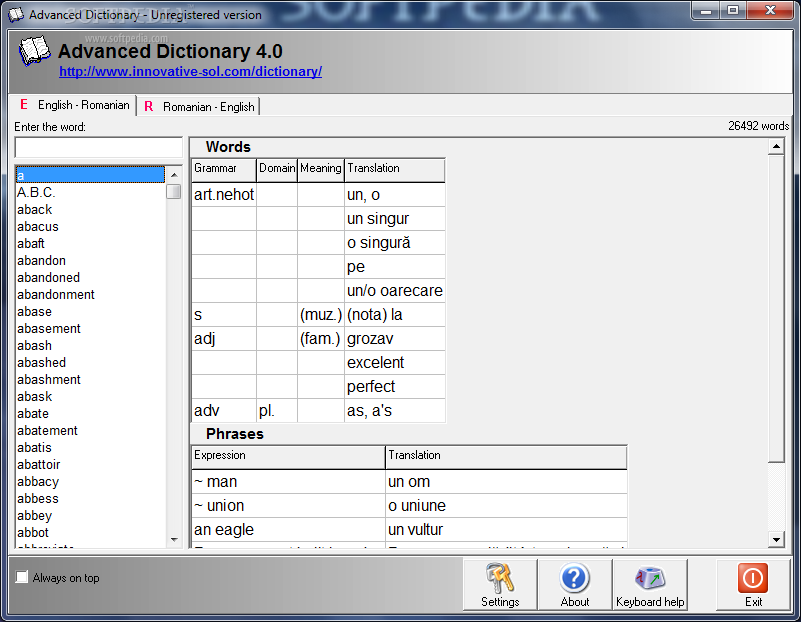Click the 'un/o oarecare' translation cell

tap(395, 291)
